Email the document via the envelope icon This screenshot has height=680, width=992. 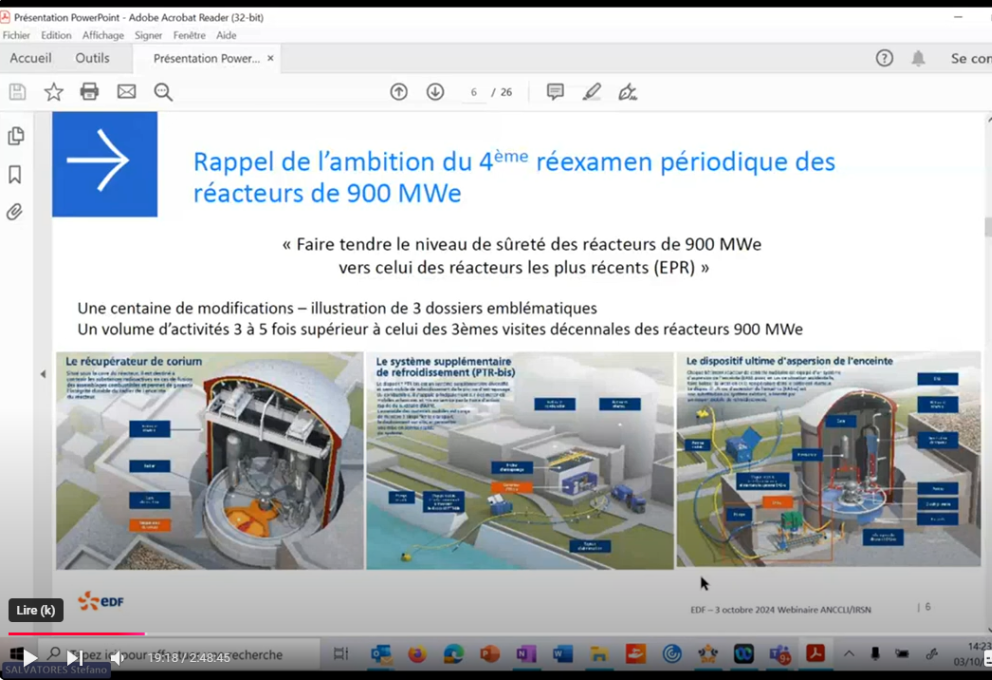(124, 91)
